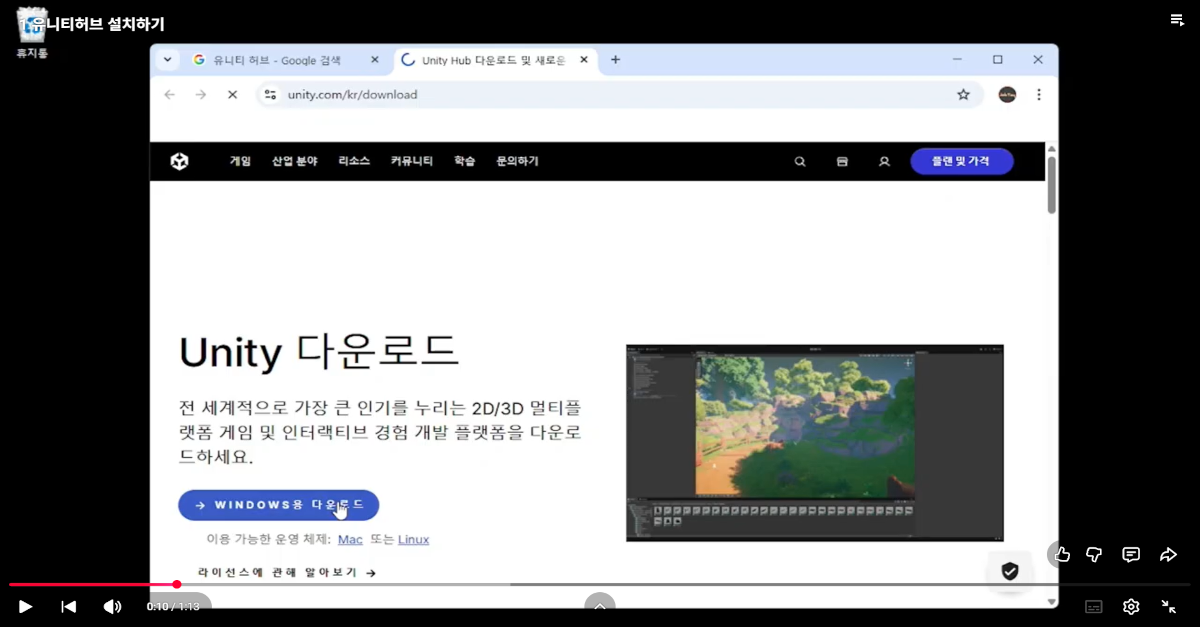This screenshot has height=627, width=1200.
Task: Open the 커뮤니티 navigation menu
Action: [412, 161]
